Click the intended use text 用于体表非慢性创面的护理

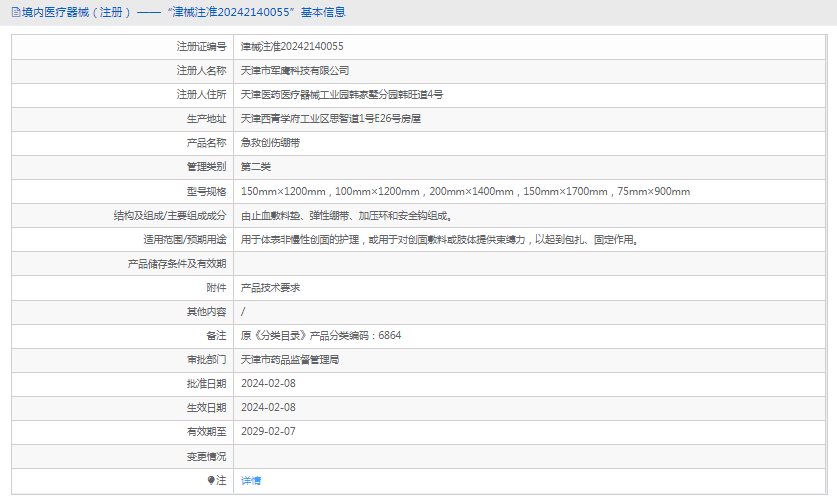pyautogui.click(x=440, y=240)
